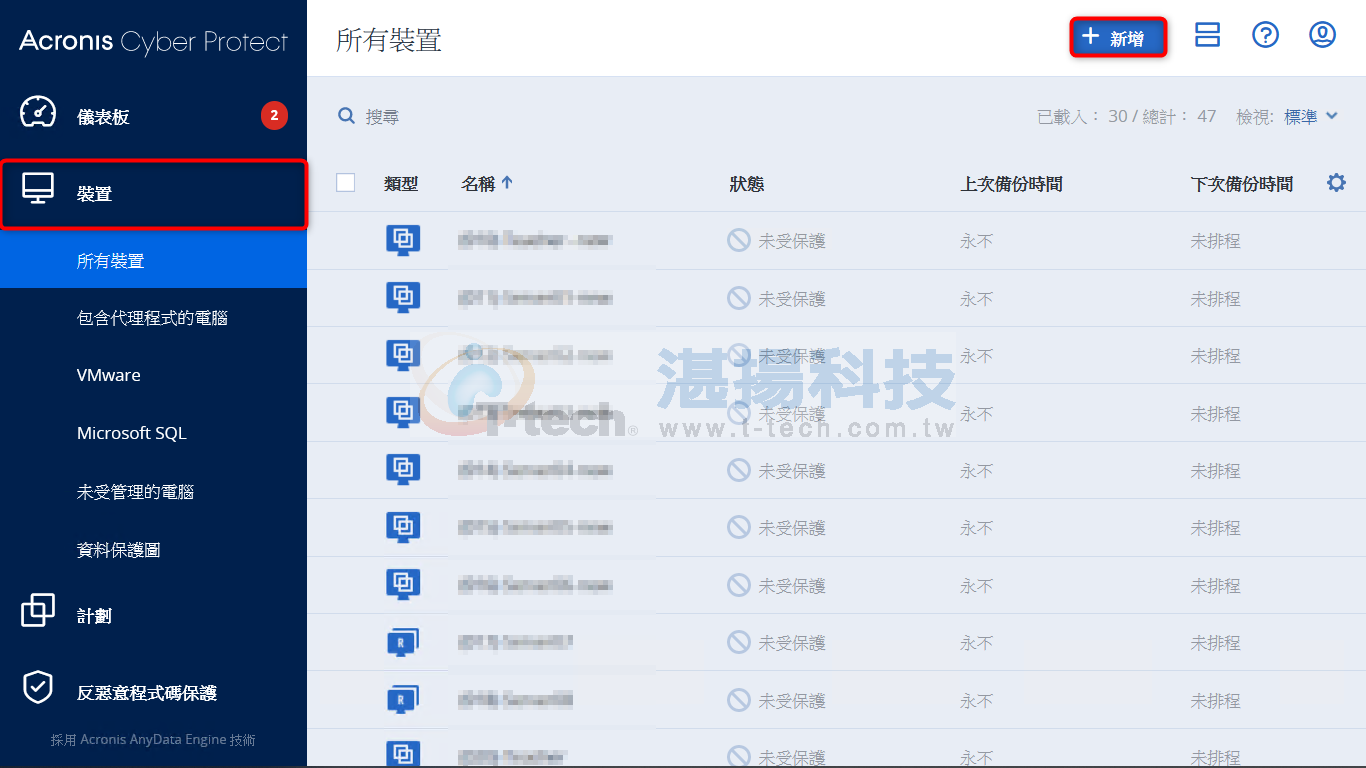Open 所有裝置 in the sidebar
The width and height of the screenshot is (1366, 768).
(x=153, y=260)
